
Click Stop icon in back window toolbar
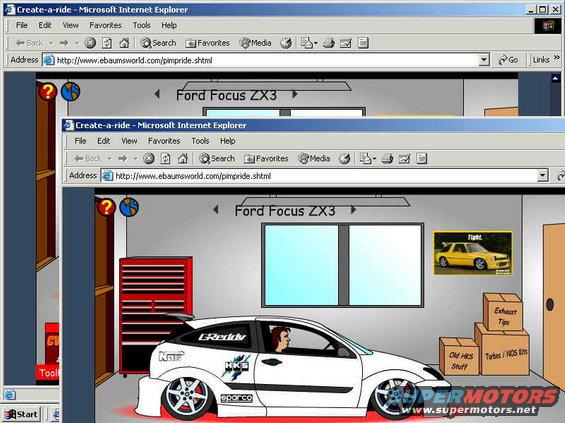point(90,43)
